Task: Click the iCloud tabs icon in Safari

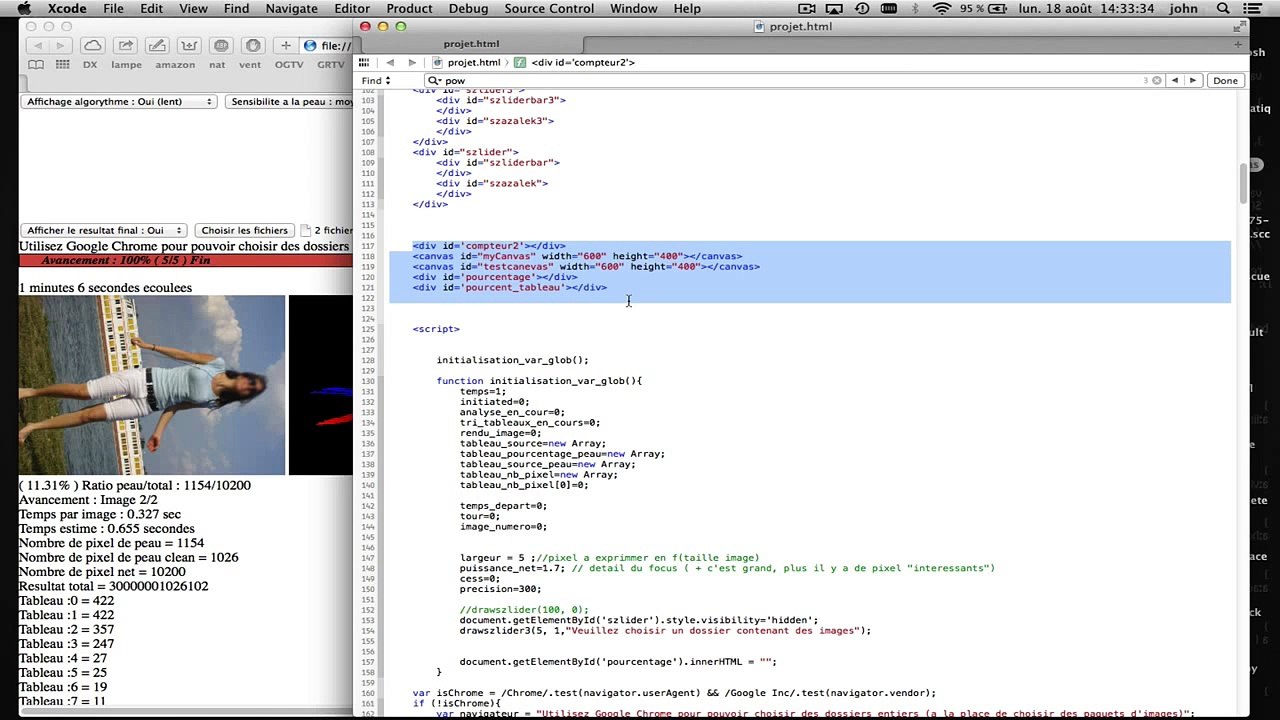Action: point(92,46)
